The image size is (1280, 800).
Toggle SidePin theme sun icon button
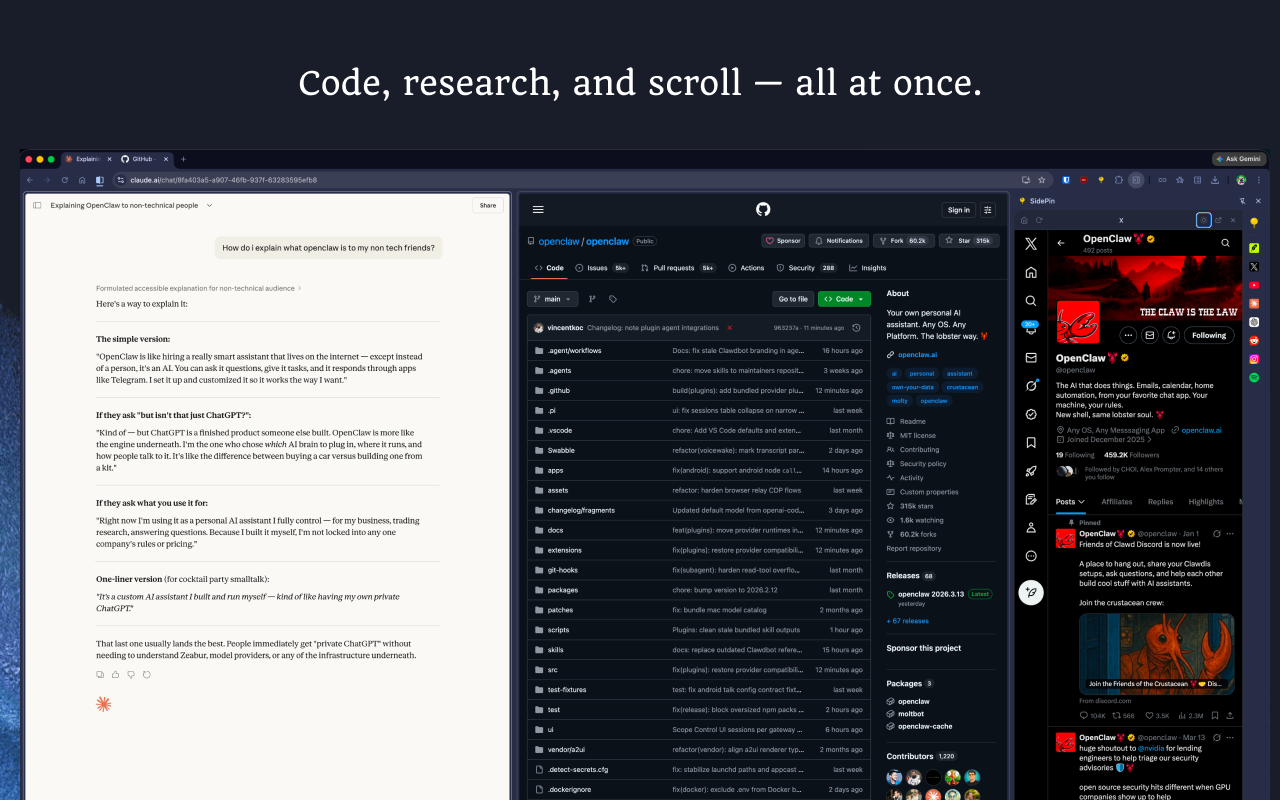(1204, 220)
